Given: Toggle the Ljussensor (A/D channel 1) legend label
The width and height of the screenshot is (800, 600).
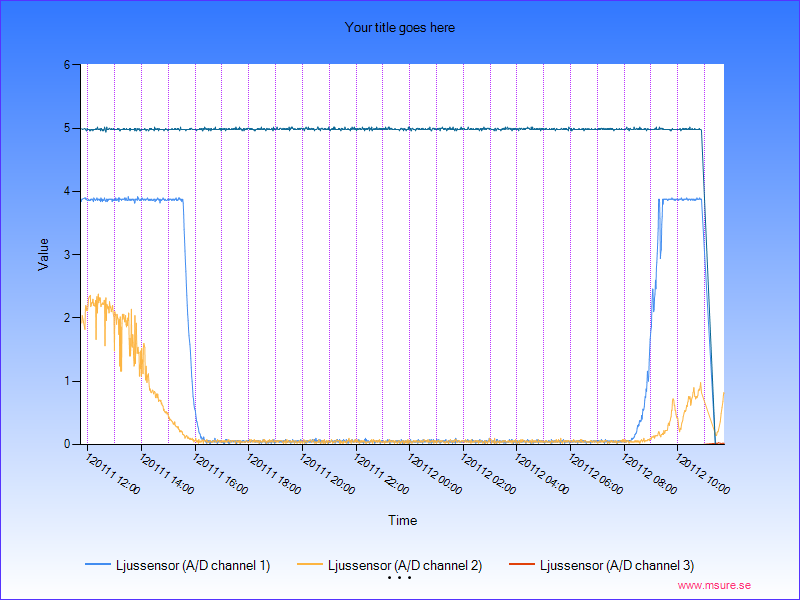Looking at the screenshot, I should point(193,566).
